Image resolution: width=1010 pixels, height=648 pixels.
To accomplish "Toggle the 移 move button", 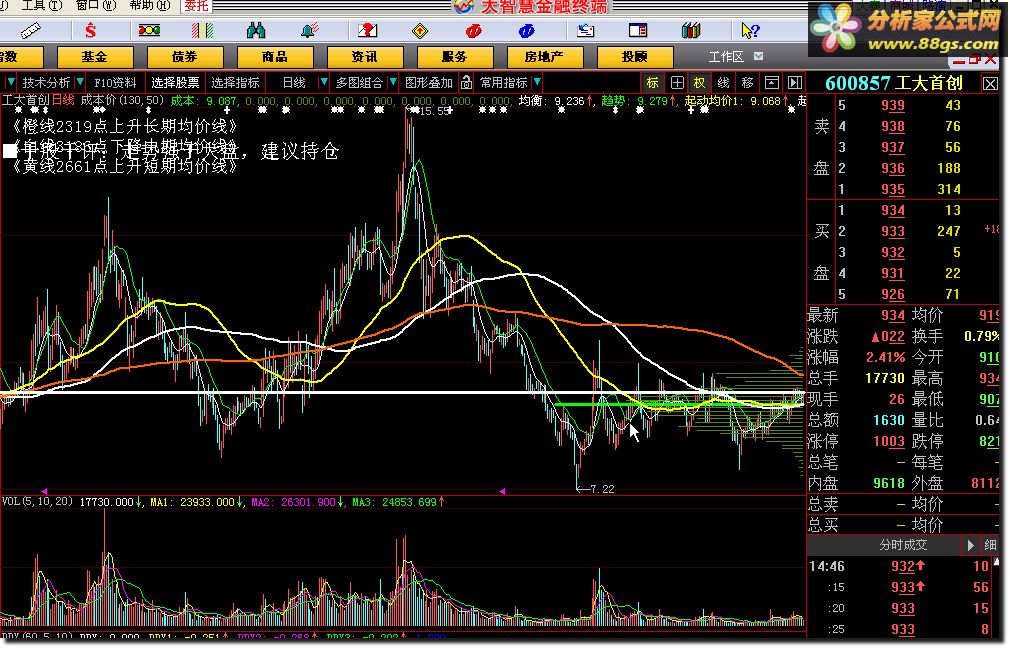I will click(x=747, y=82).
